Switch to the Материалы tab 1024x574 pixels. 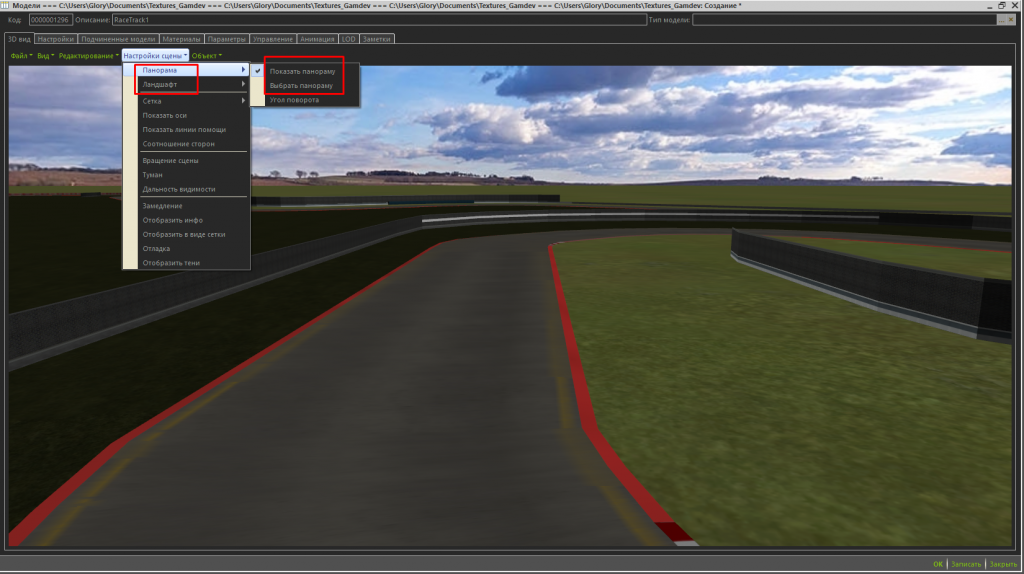[x=182, y=39]
